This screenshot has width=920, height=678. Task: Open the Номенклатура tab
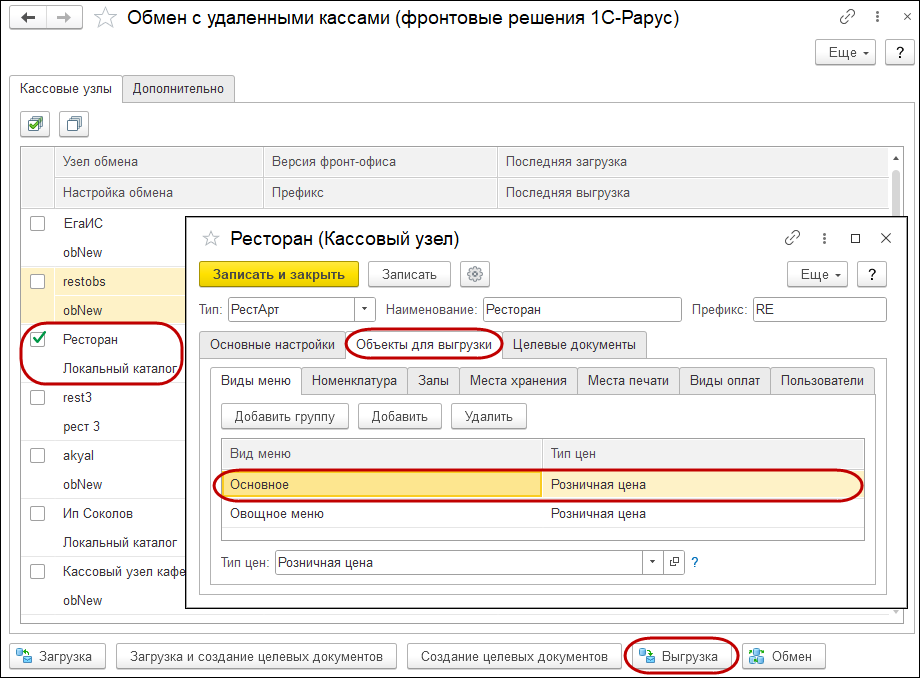[x=354, y=381]
